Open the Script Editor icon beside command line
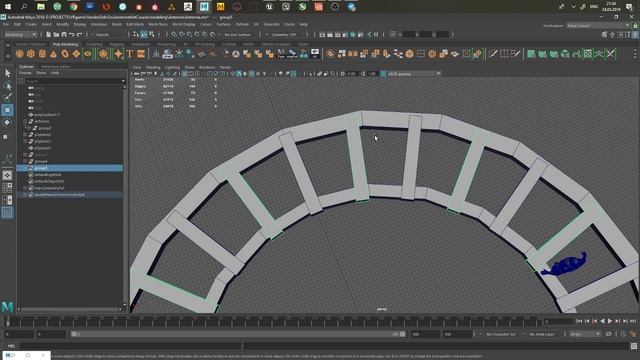This screenshot has width=640, height=360. (x=634, y=346)
